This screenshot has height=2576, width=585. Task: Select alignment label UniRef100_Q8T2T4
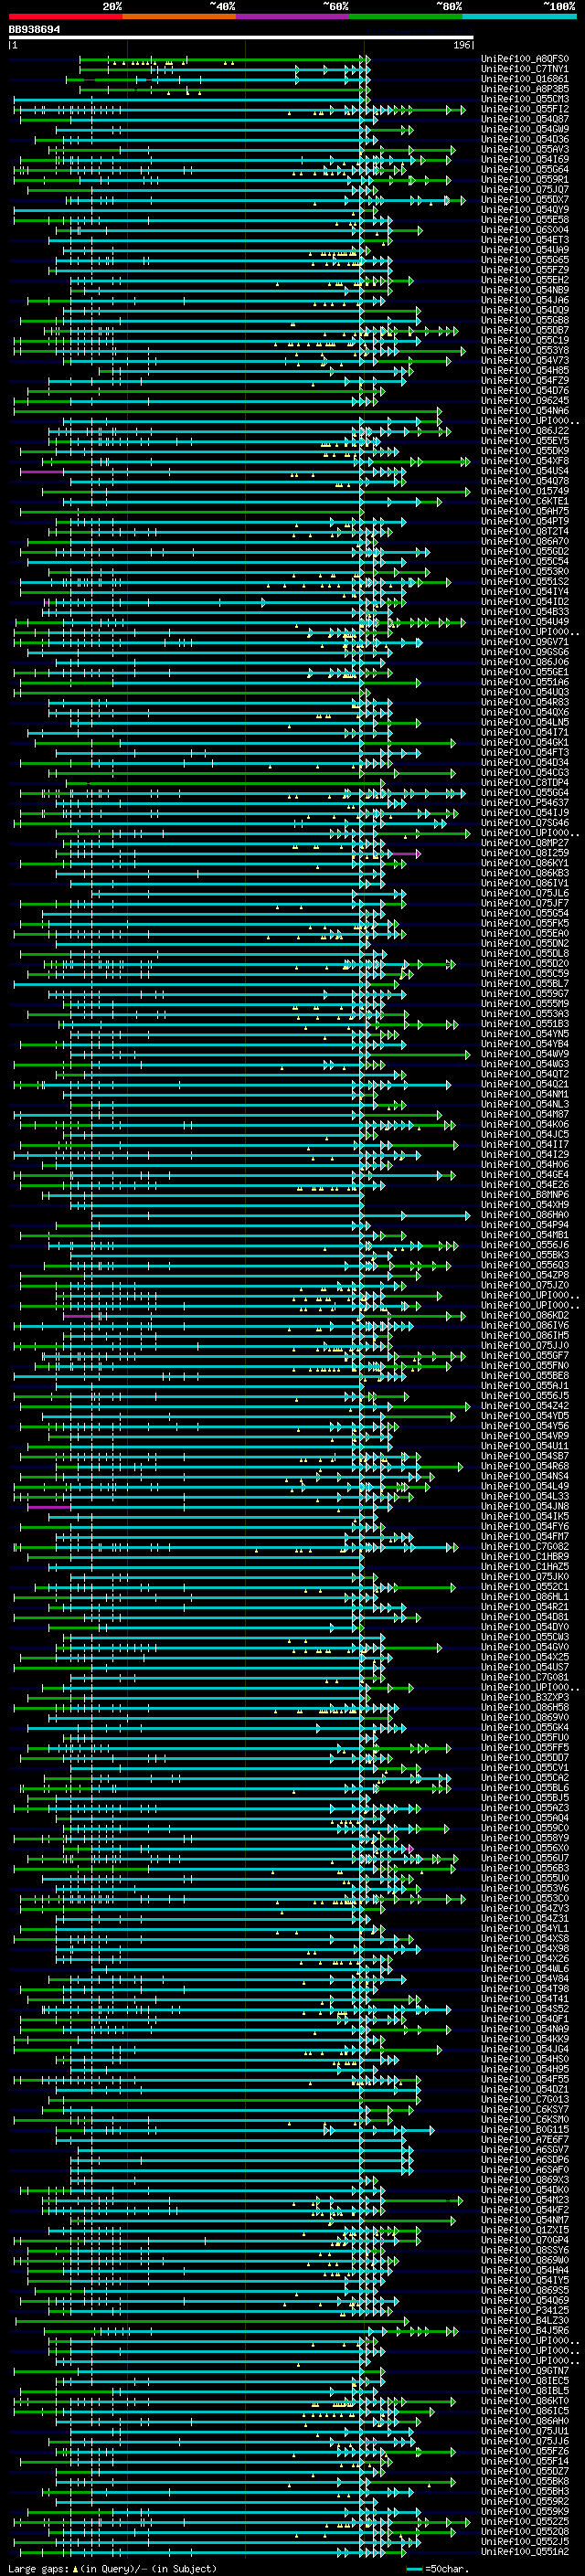pyautogui.click(x=525, y=531)
